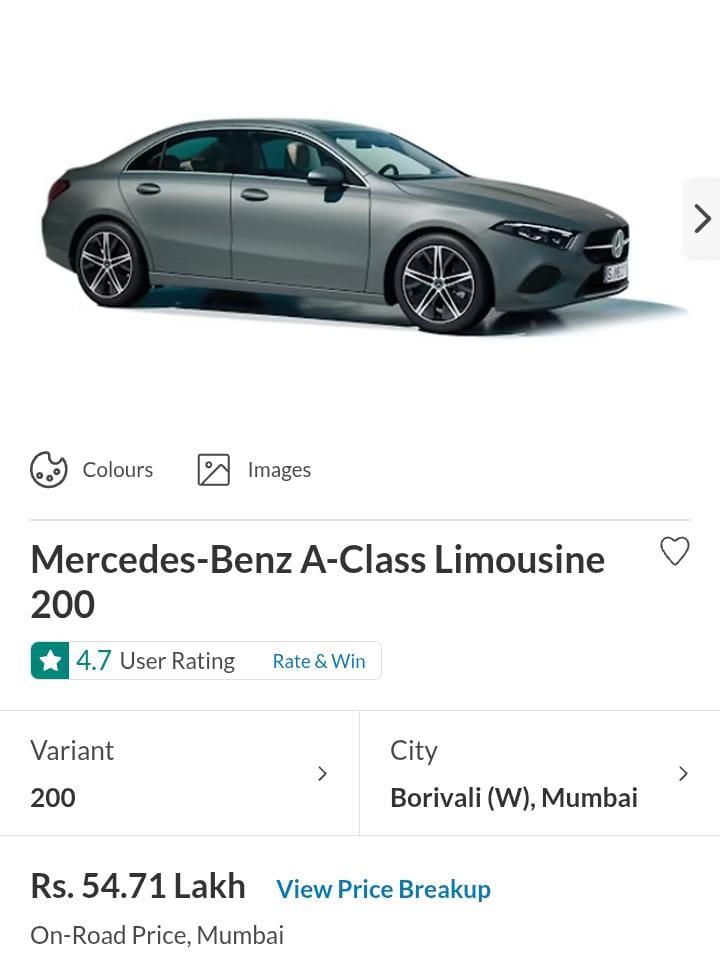Click the On-Road Price, Mumbai text
This screenshot has height=960, width=720.
pos(157,936)
